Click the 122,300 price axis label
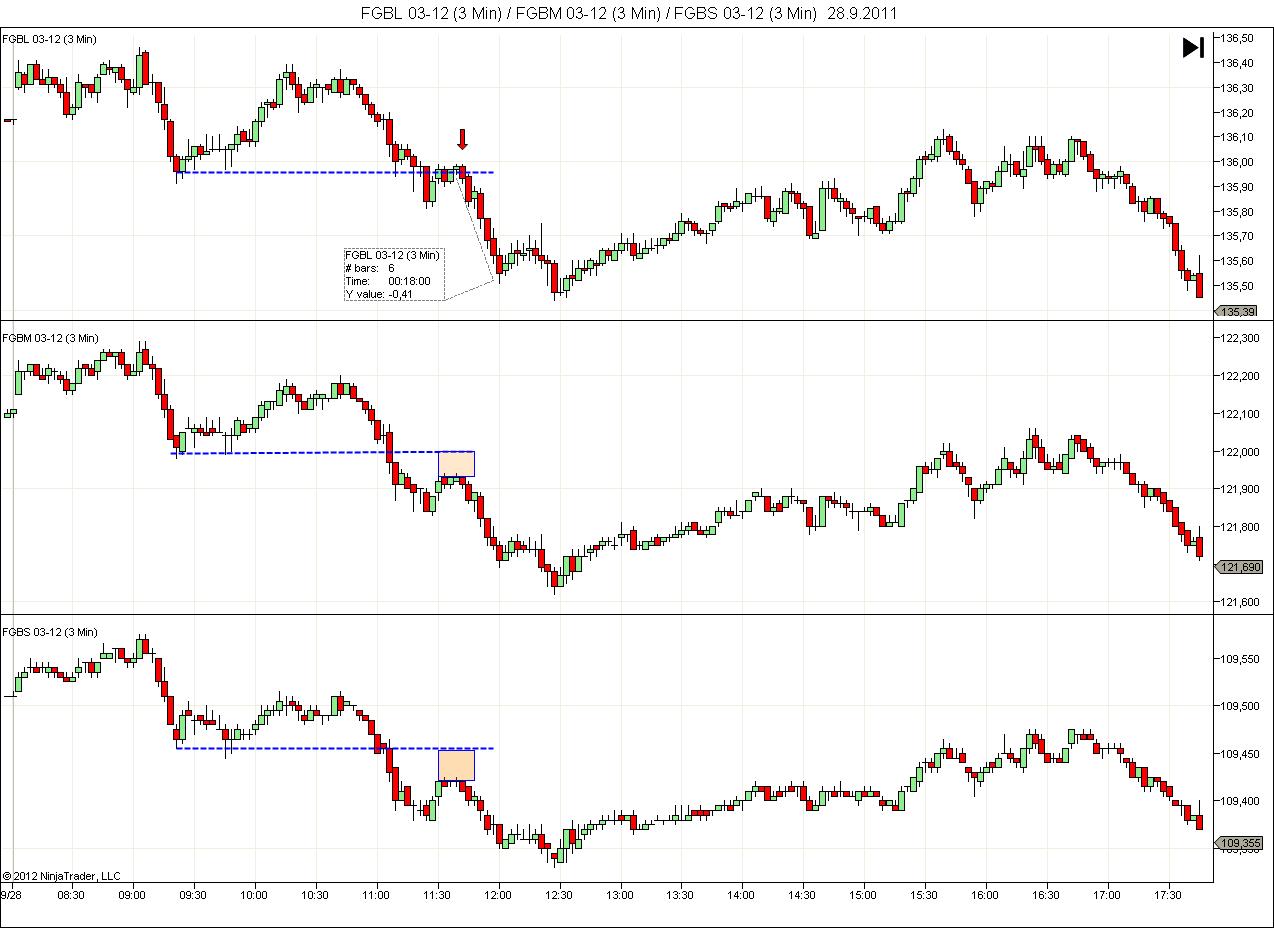 [x=1240, y=338]
